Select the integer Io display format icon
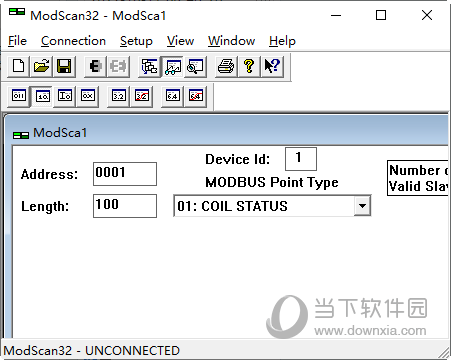 click(65, 96)
